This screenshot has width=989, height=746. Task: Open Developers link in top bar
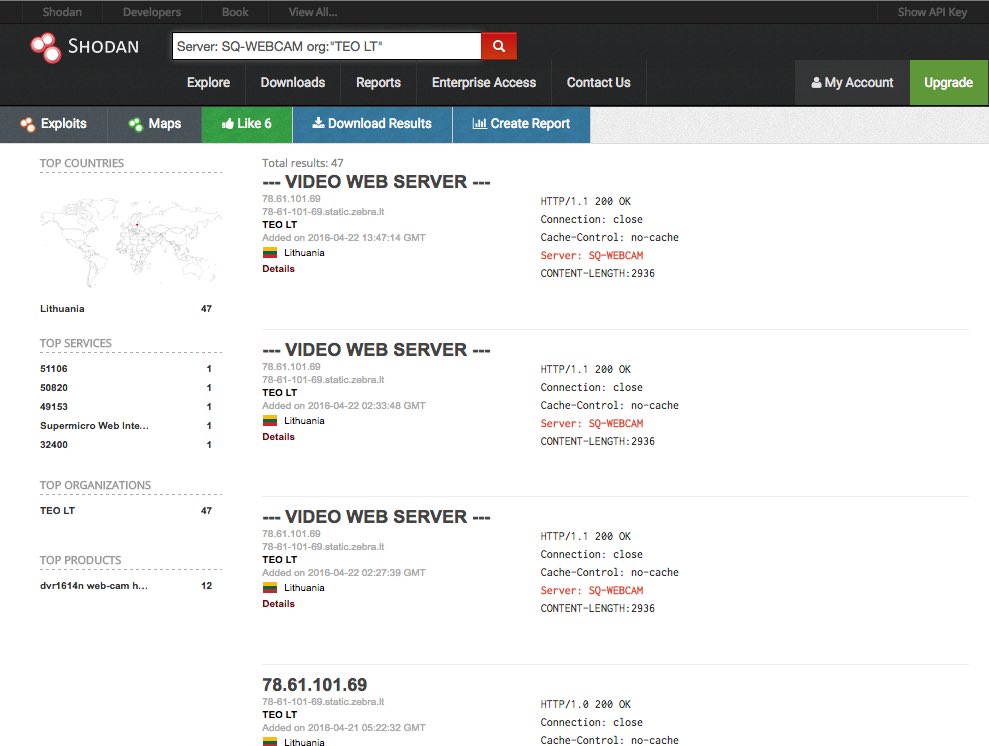point(151,12)
